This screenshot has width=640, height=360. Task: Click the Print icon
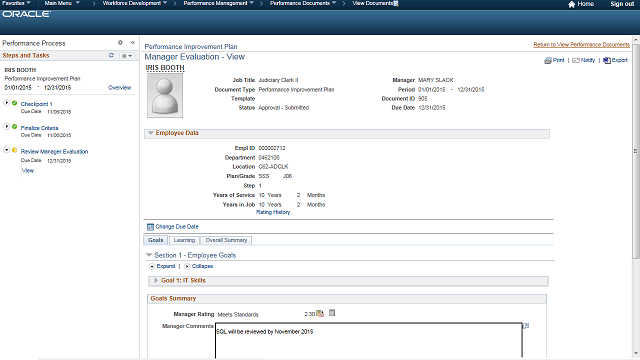[548, 60]
